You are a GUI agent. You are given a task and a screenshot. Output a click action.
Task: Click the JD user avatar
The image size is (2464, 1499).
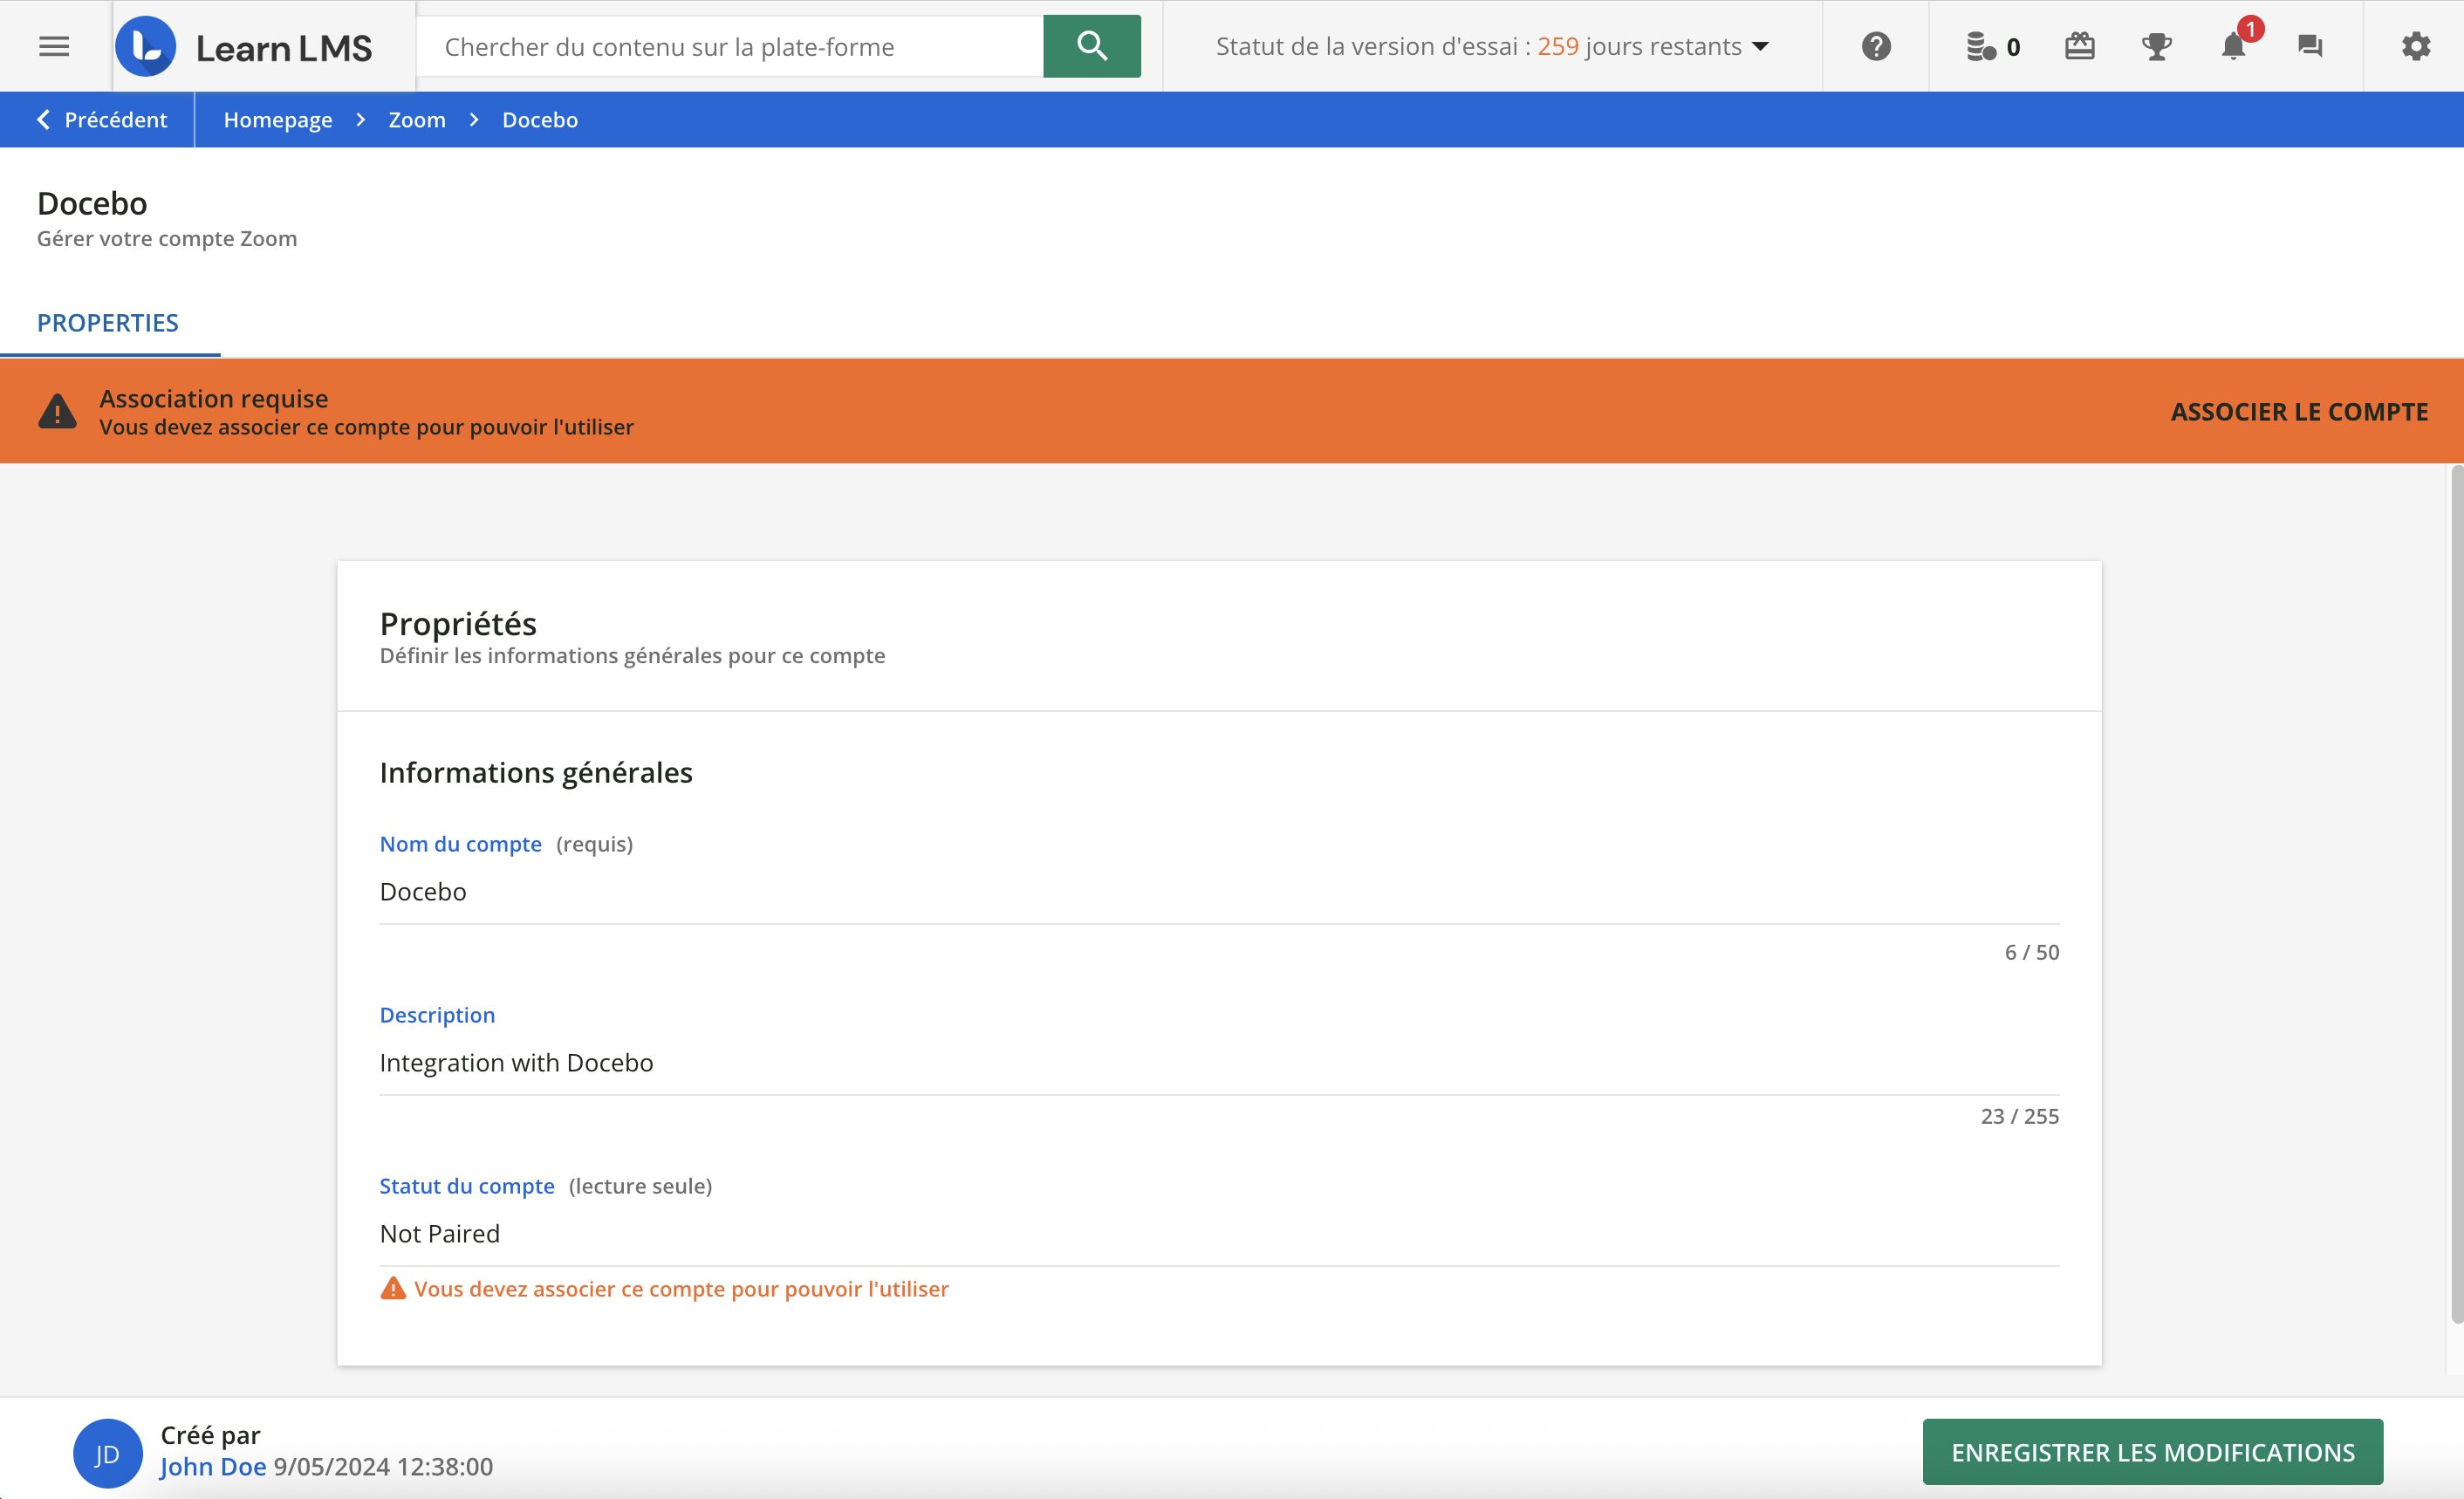[x=107, y=1453]
